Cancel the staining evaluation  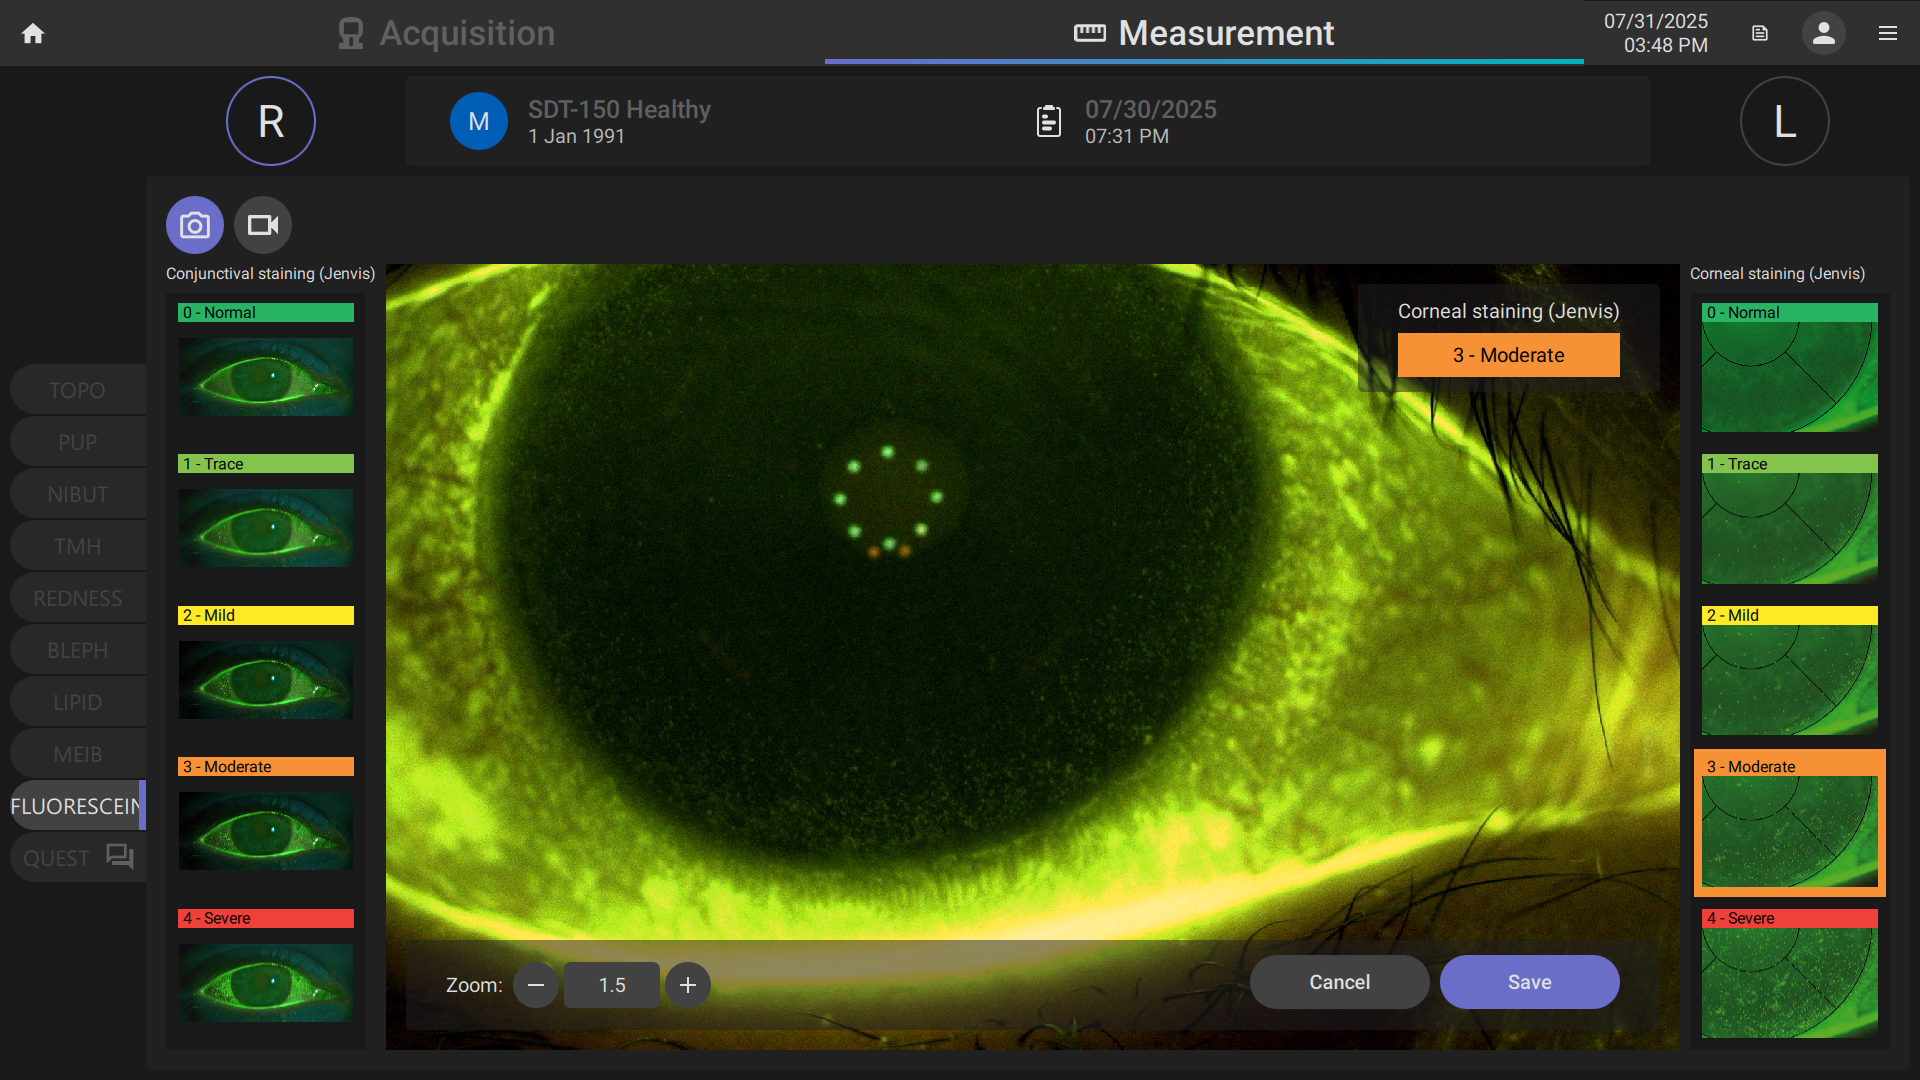coord(1339,981)
